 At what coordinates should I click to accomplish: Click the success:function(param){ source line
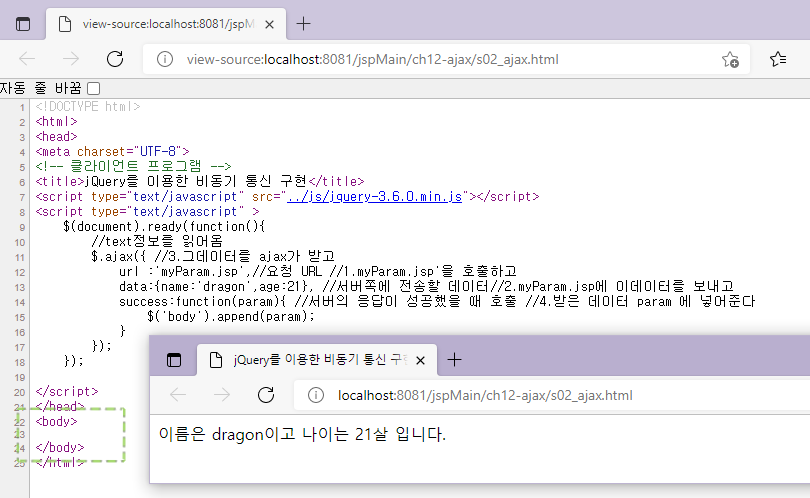(x=437, y=301)
